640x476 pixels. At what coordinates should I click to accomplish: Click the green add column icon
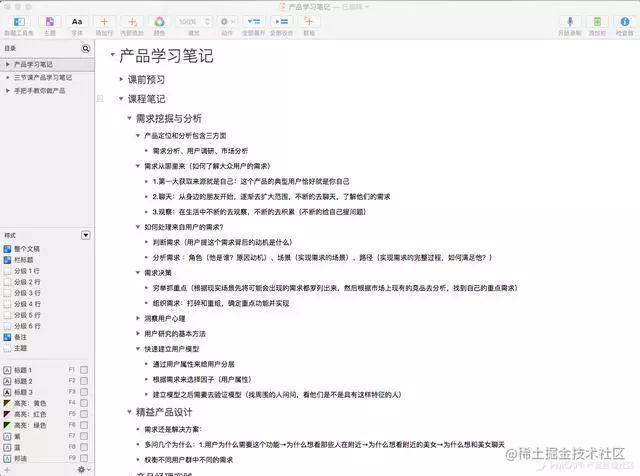tap(597, 22)
